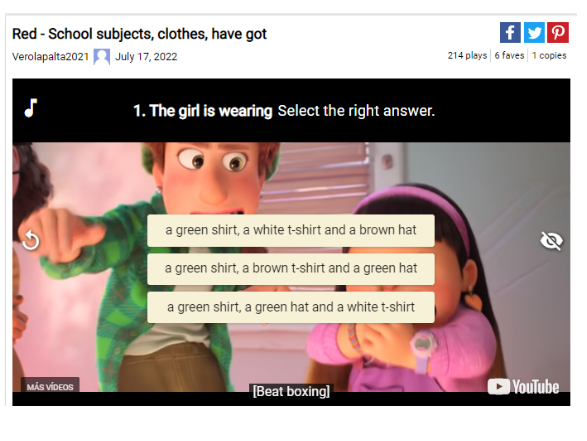587x441 pixels.
Task: Click the 1 copies counter
Action: pyautogui.click(x=549, y=56)
